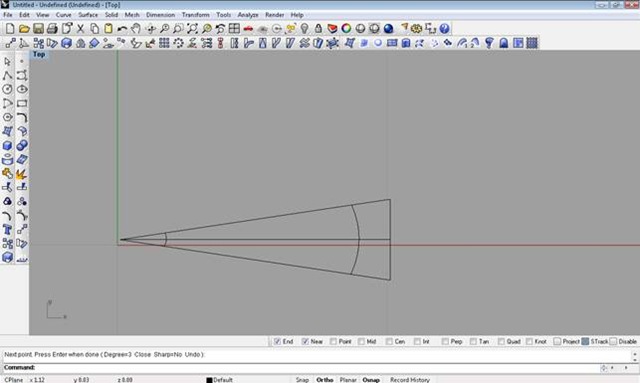Viewport: 640px width, 383px height.
Task: Toggle the Ortho status bar mode
Action: pos(324,380)
